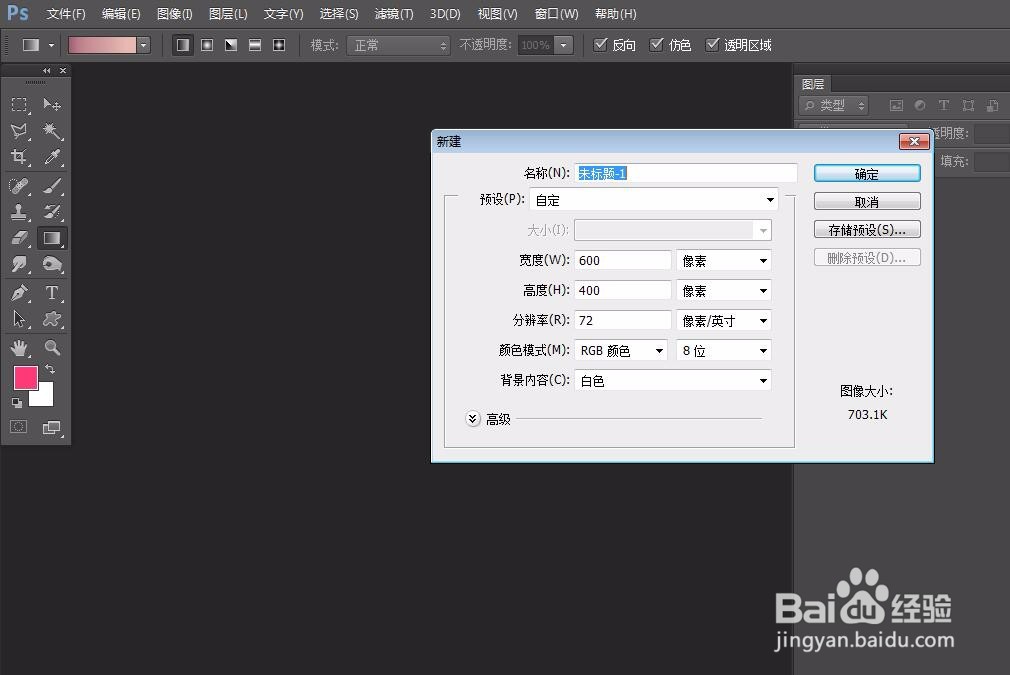The height and width of the screenshot is (675, 1010).
Task: Open the 图像 menu
Action: point(175,14)
